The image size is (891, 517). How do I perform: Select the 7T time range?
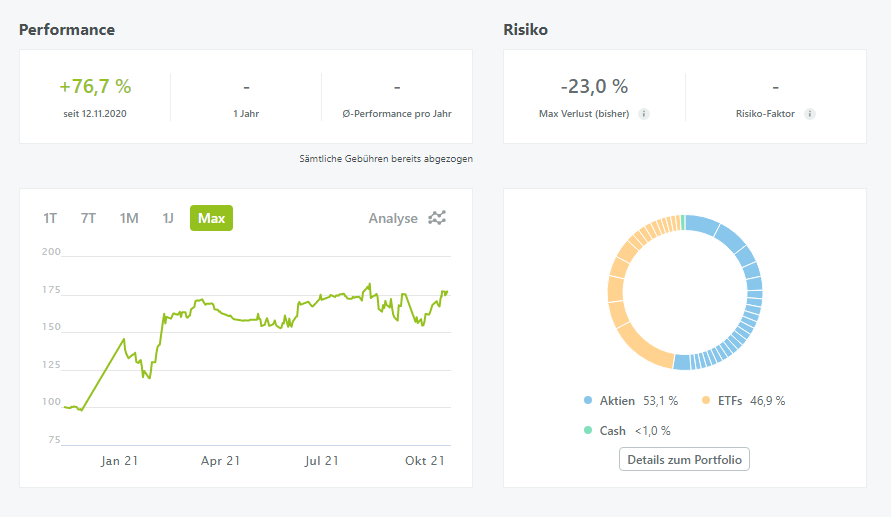point(88,218)
